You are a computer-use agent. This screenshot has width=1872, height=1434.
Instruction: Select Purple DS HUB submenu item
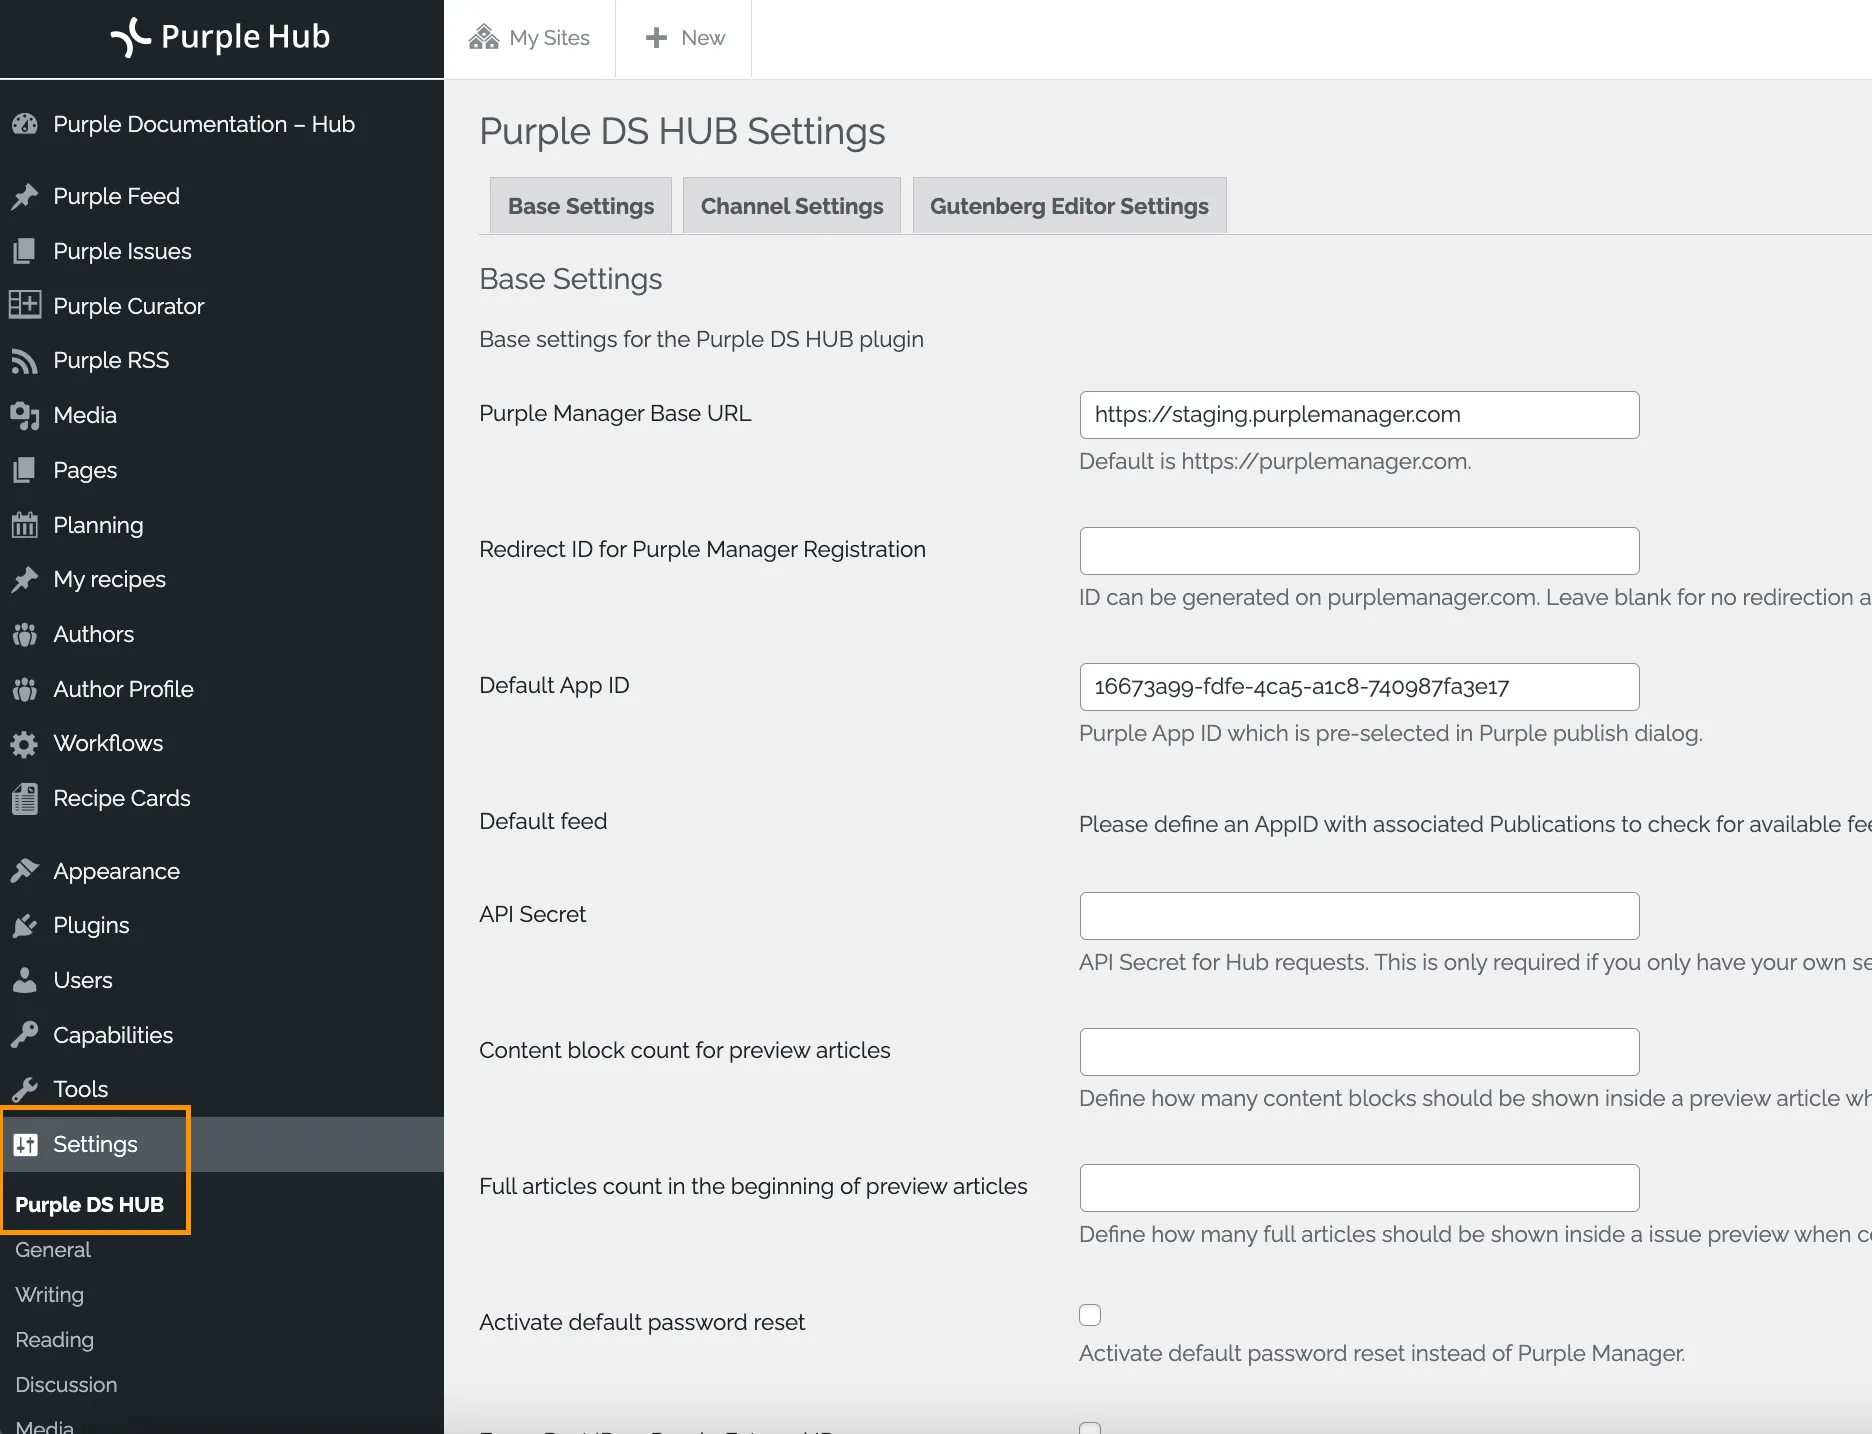click(x=89, y=1204)
